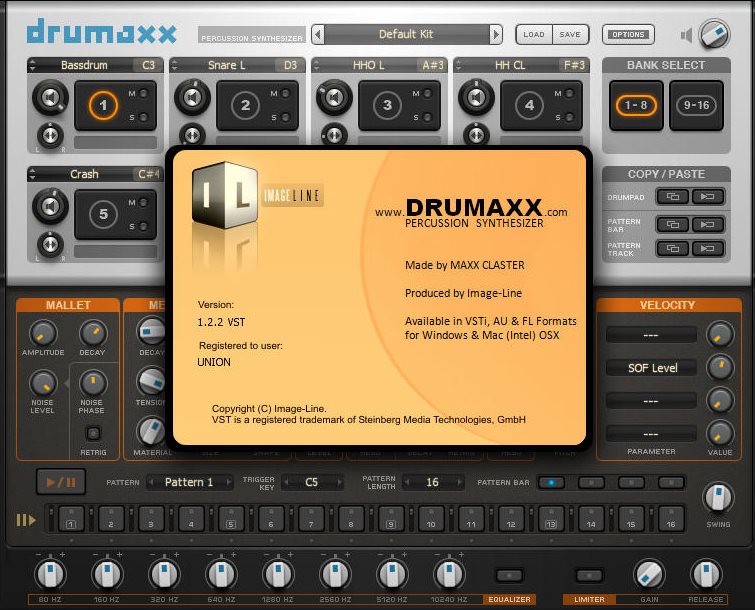Image resolution: width=755 pixels, height=610 pixels.
Task: Open the Pattern 1 selector
Action: coord(189,482)
